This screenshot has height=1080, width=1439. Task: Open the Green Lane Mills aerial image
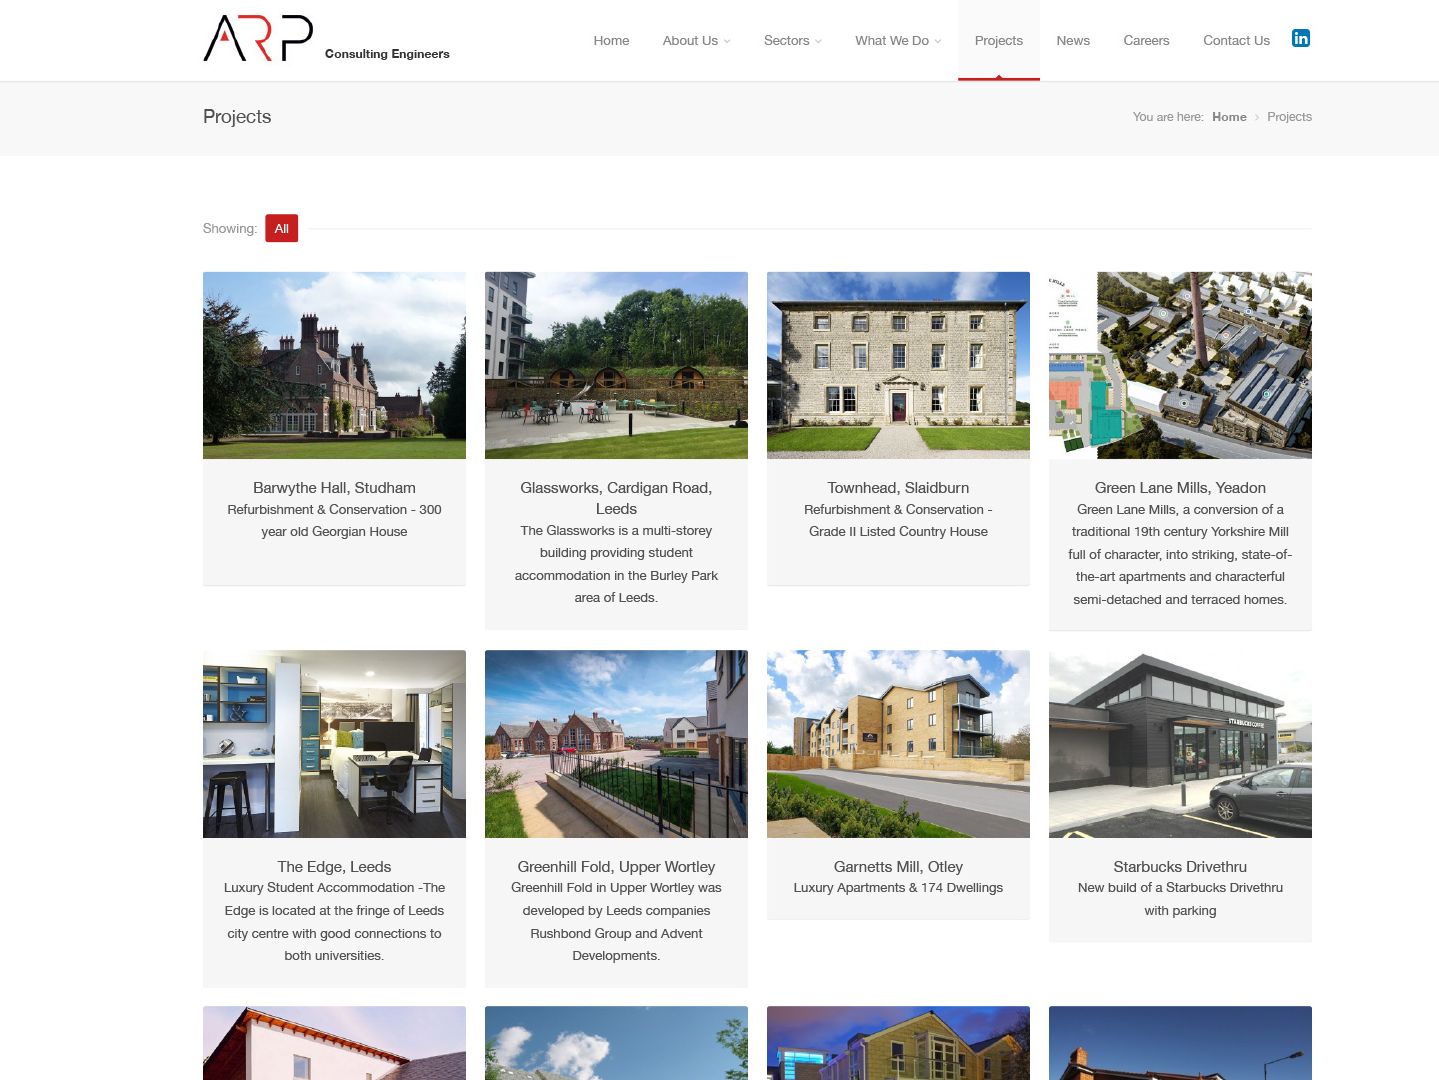pos(1180,365)
